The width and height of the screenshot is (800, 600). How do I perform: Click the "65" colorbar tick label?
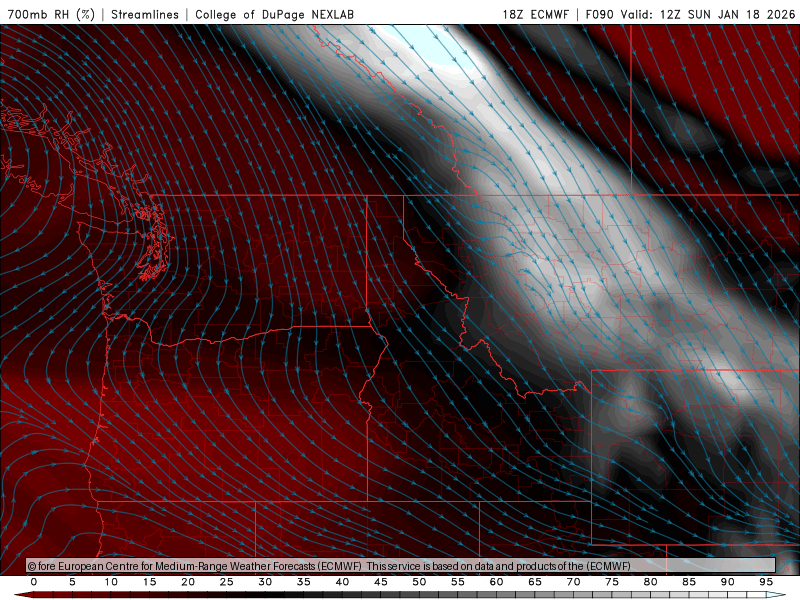[x=535, y=582]
